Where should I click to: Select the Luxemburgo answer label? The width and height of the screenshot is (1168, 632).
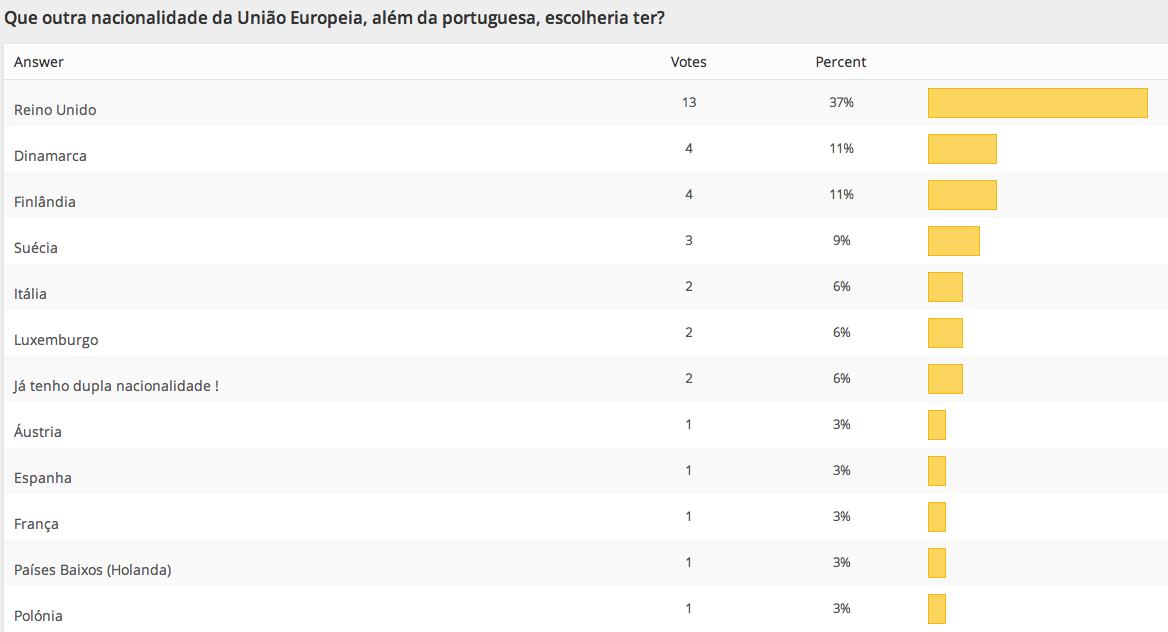pos(56,340)
